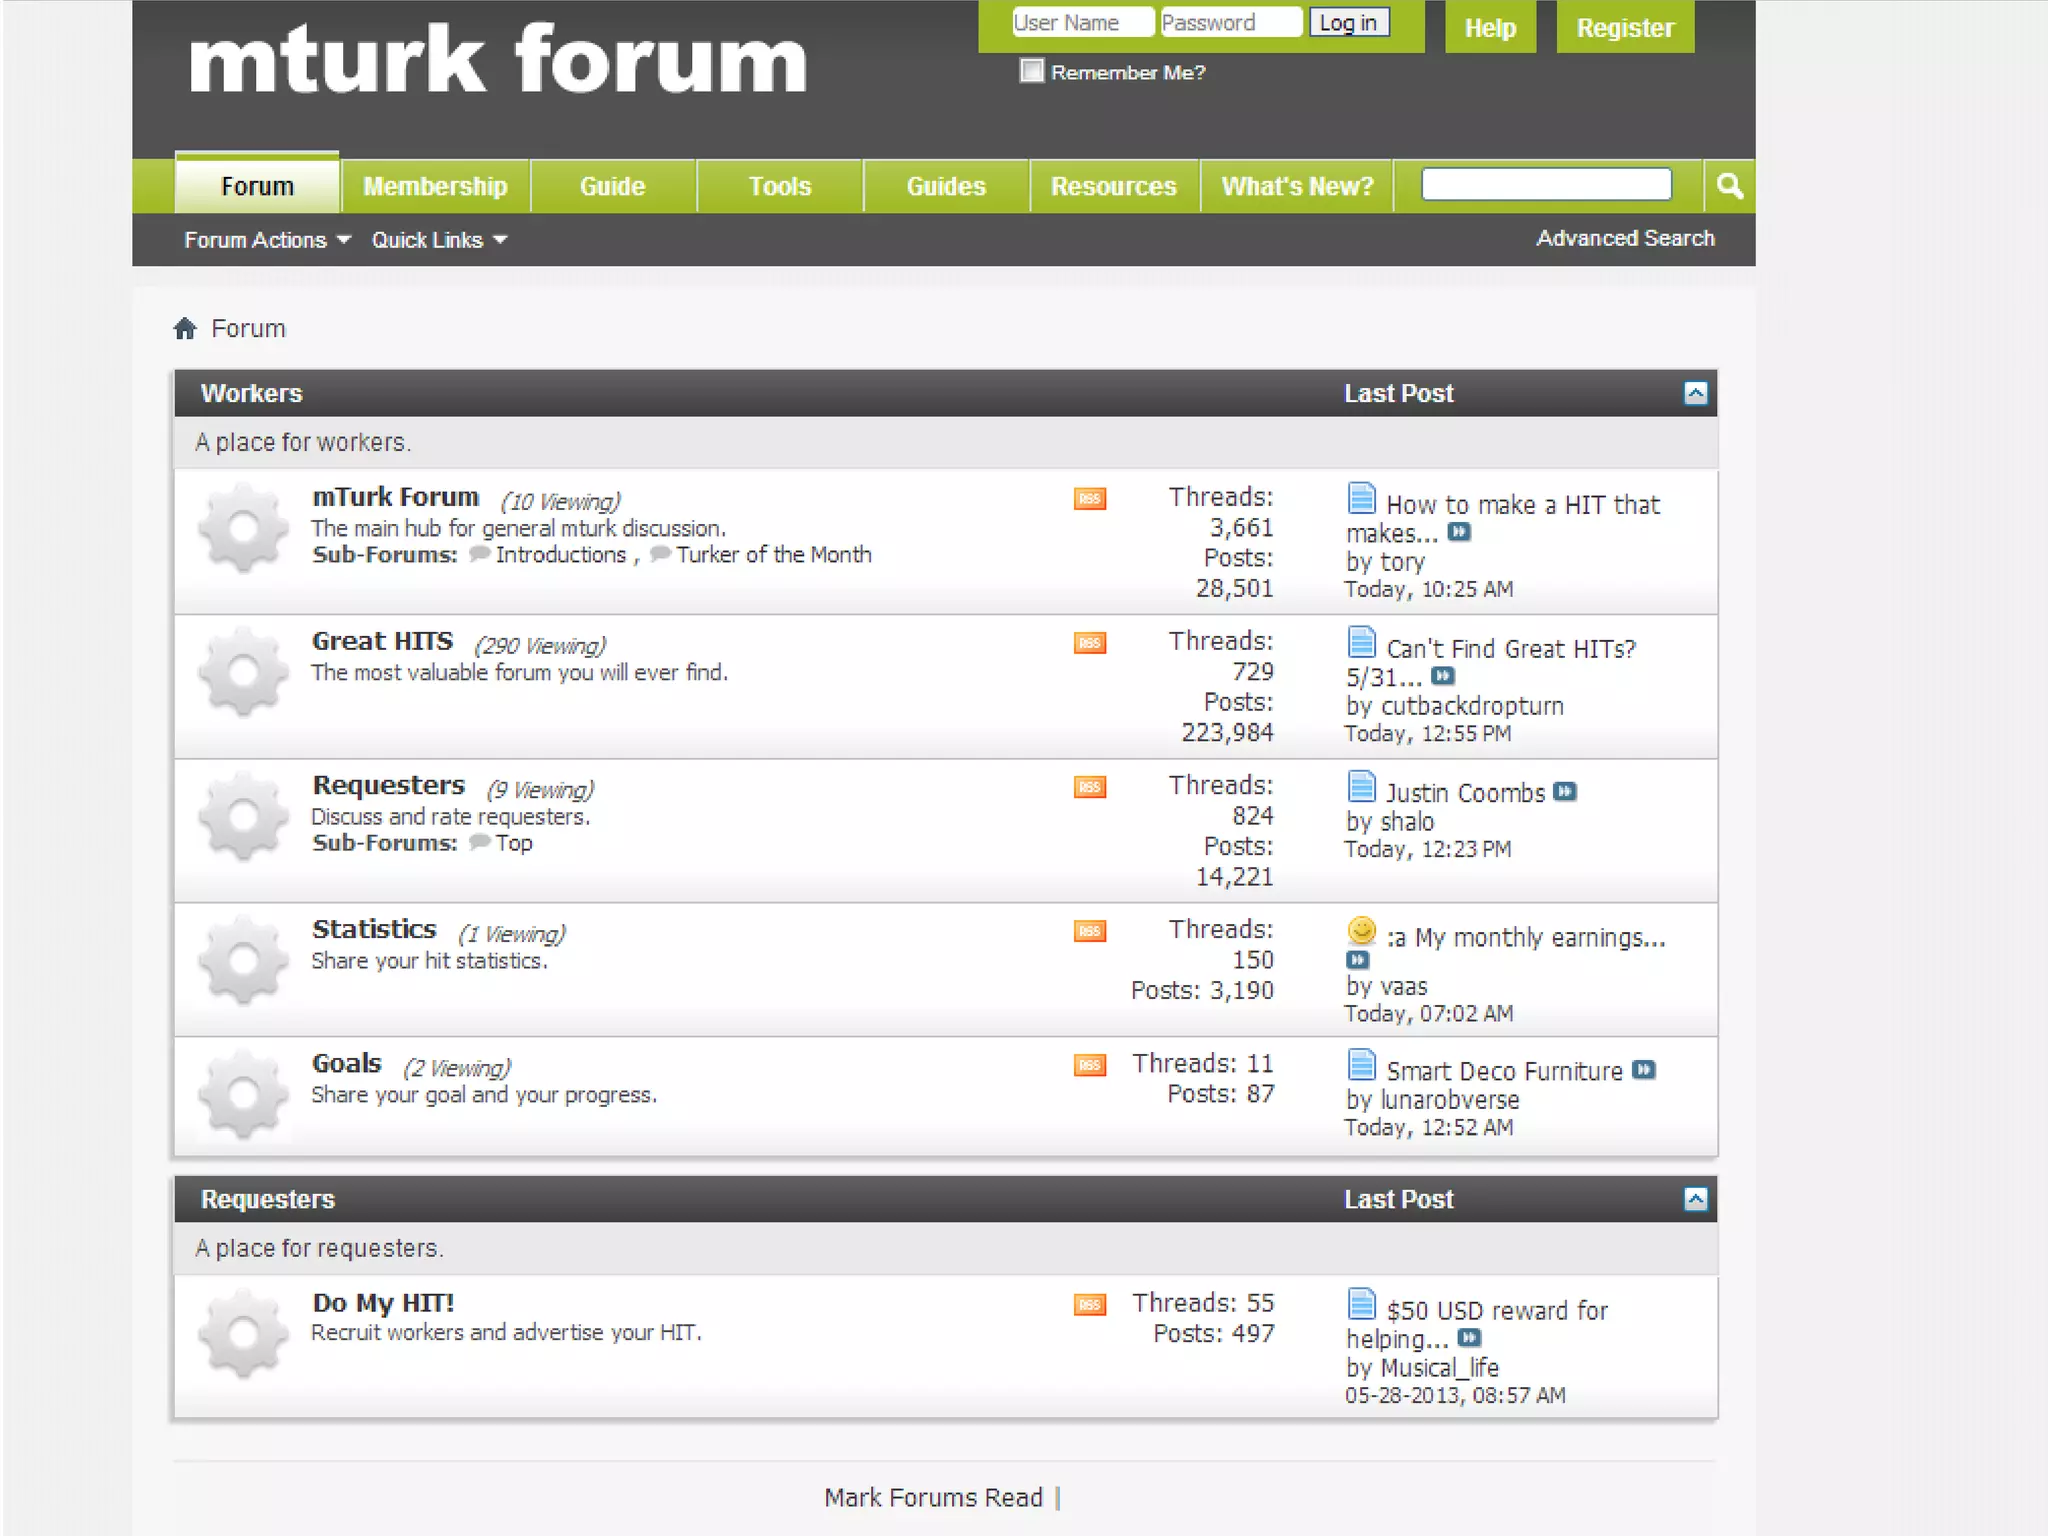
Task: Open the Forum Actions dropdown
Action: (x=267, y=240)
